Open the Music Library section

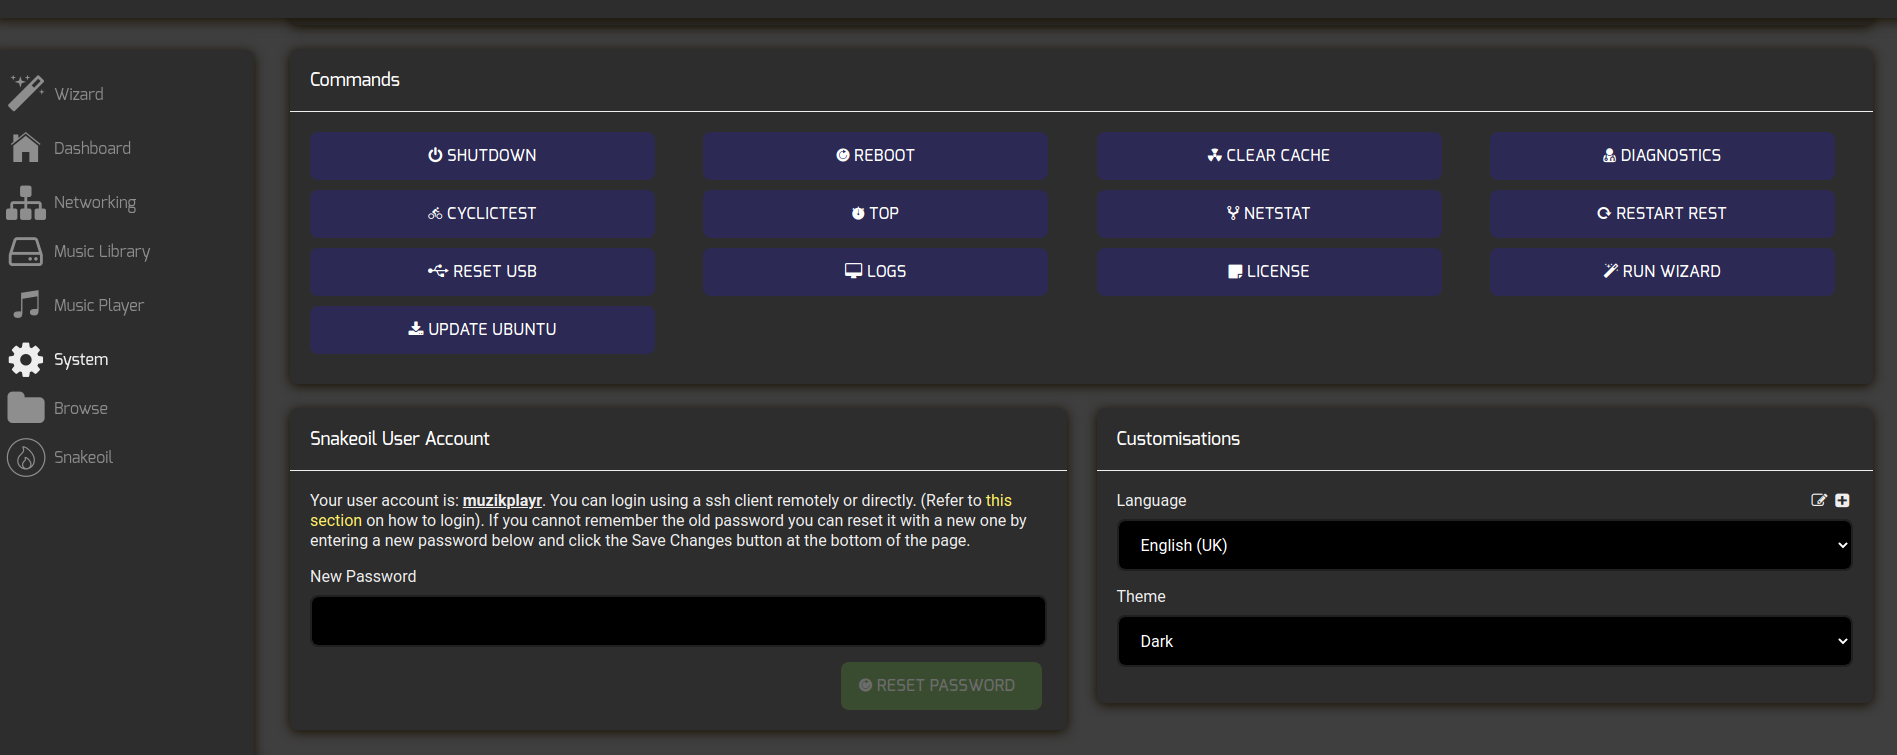click(x=102, y=251)
